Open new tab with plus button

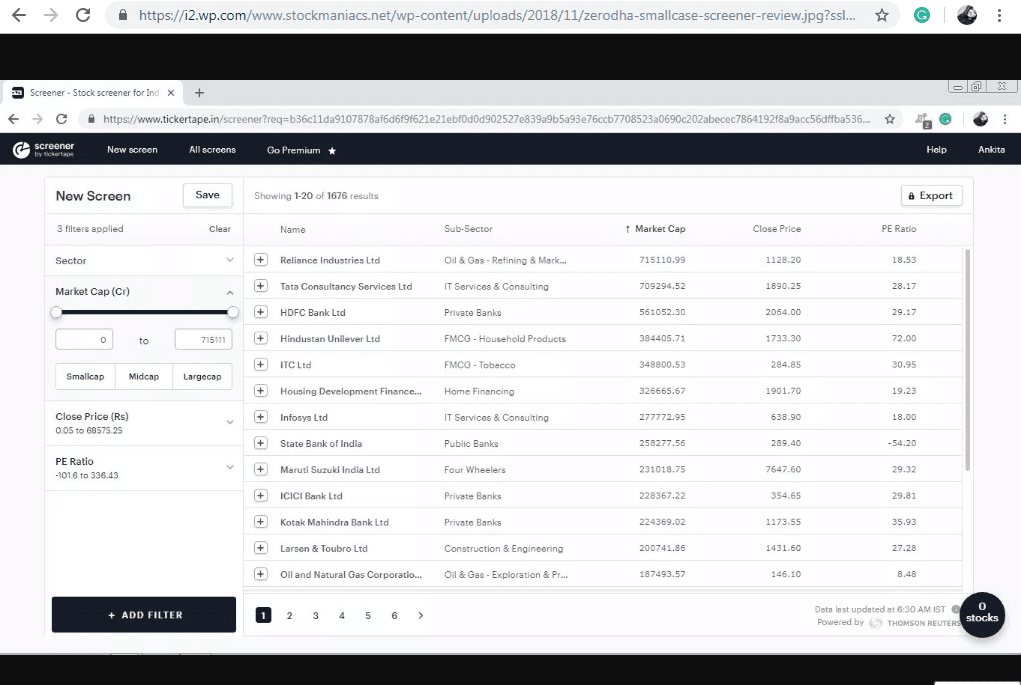[199, 93]
